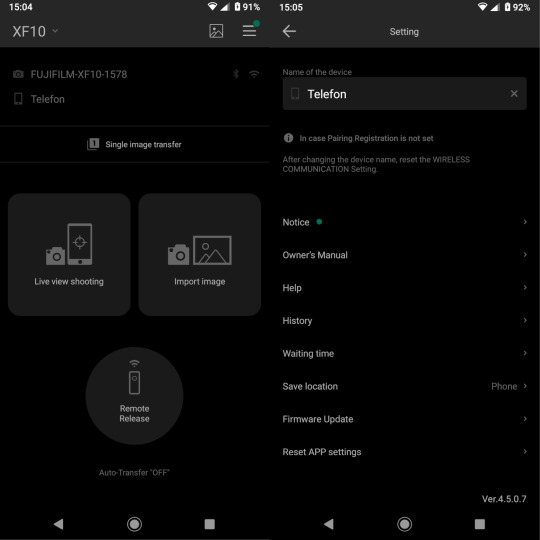
Task: Tap the Bluetooth status icon
Action: point(236,74)
